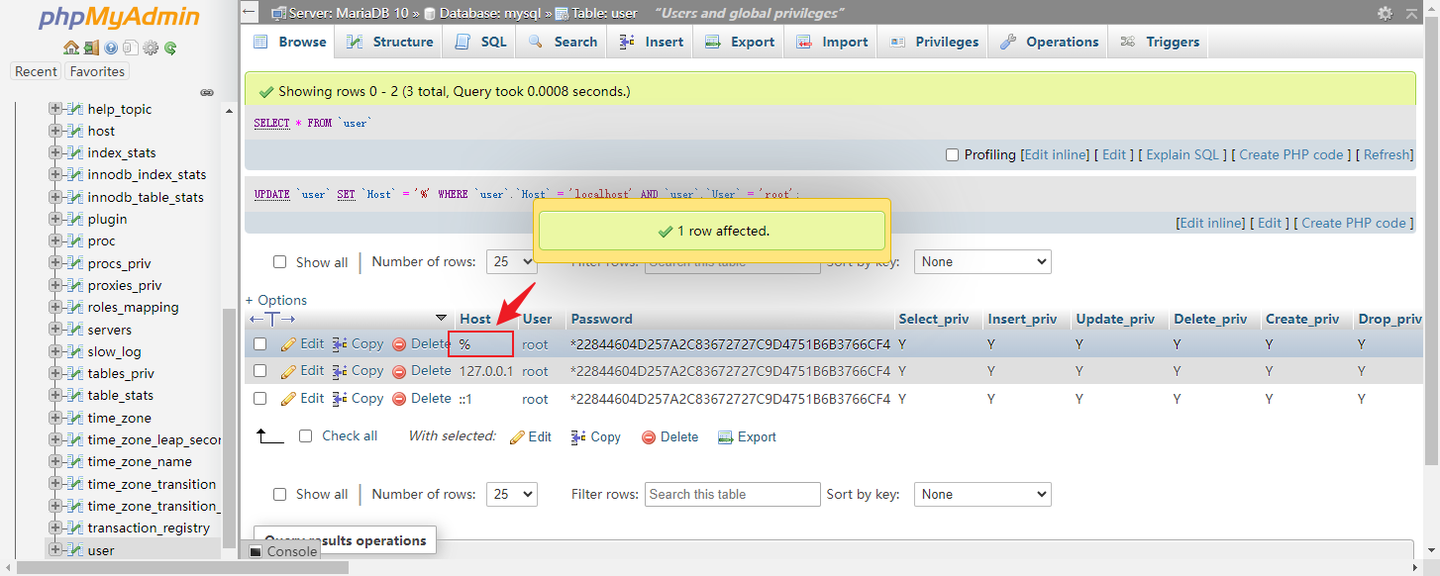Image resolution: width=1440 pixels, height=576 pixels.
Task: Open the phpMyAdmin Home page icon
Action: [x=72, y=47]
